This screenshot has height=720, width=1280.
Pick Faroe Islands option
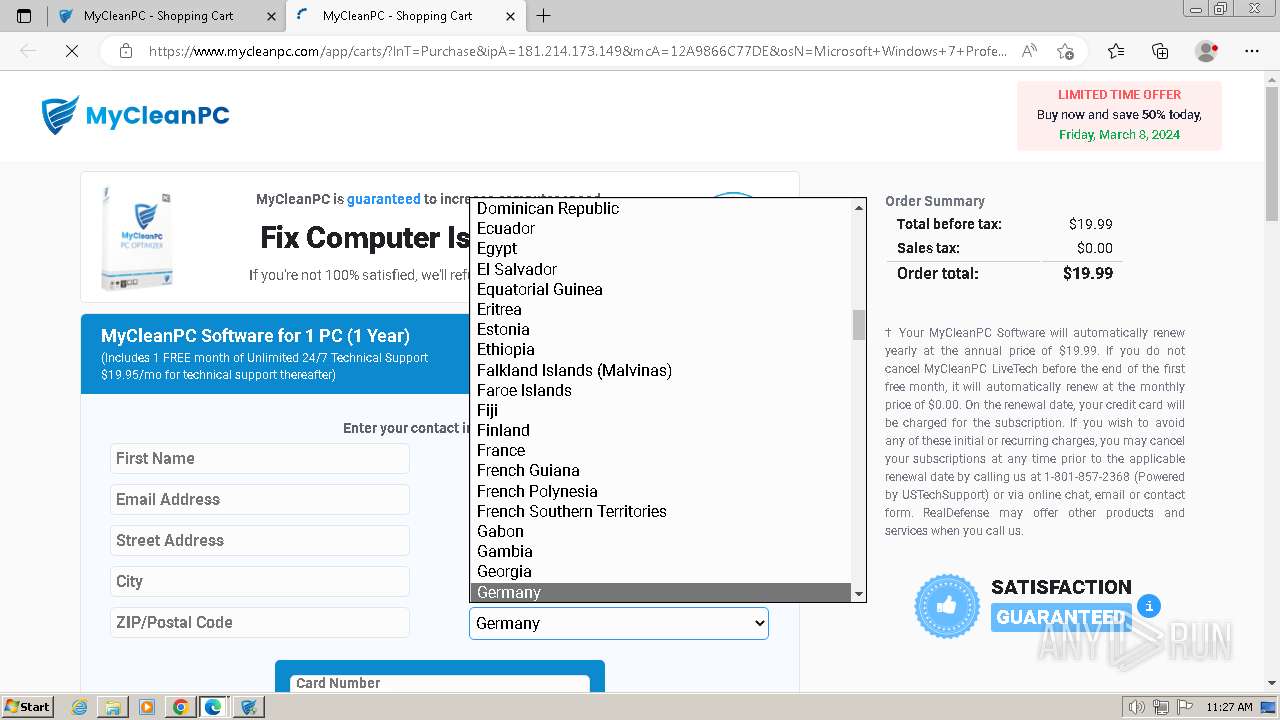660,390
